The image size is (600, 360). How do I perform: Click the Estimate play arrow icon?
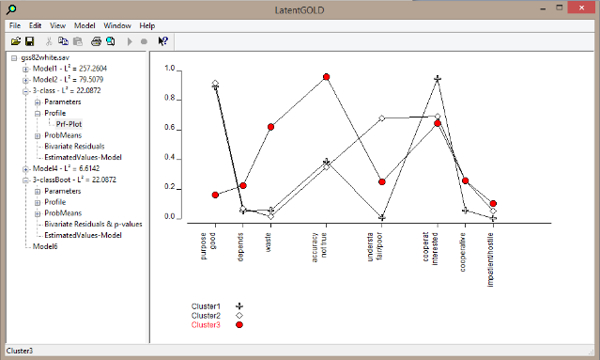pos(130,41)
